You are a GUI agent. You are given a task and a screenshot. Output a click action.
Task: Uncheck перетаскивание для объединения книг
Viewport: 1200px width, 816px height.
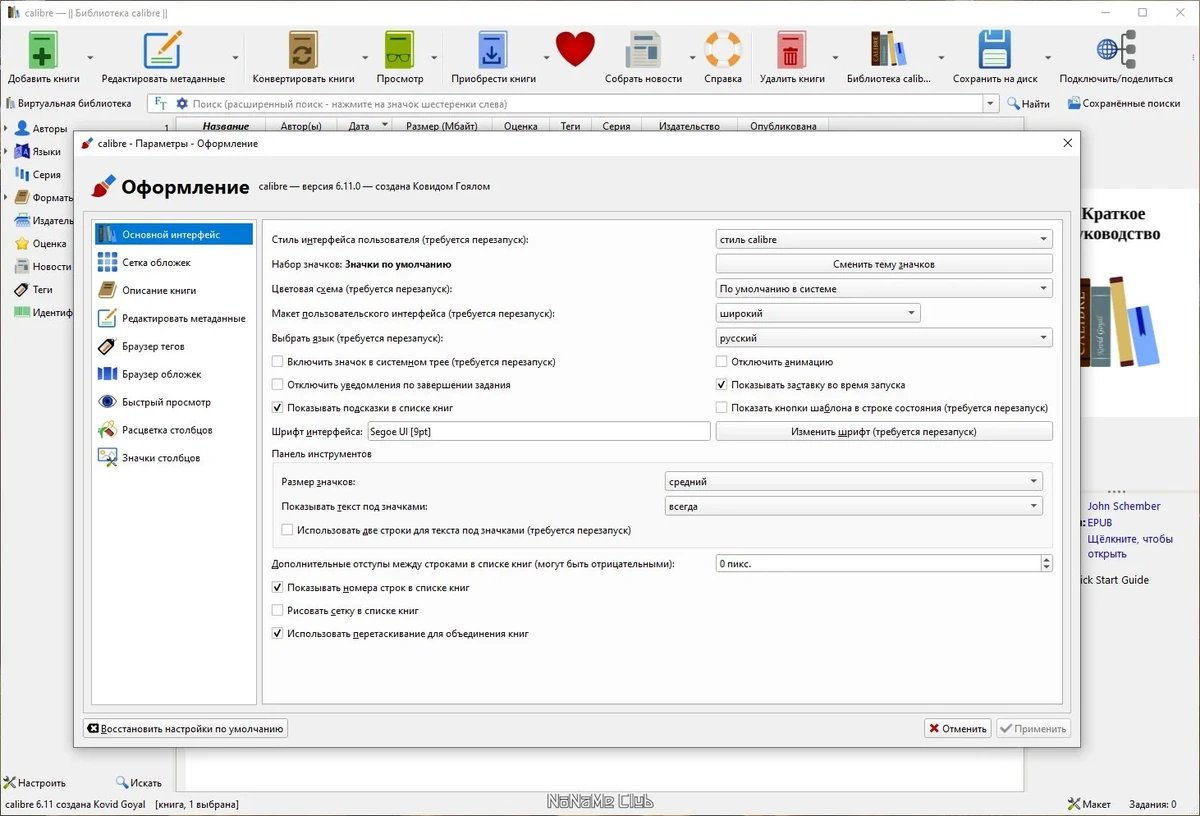(278, 634)
